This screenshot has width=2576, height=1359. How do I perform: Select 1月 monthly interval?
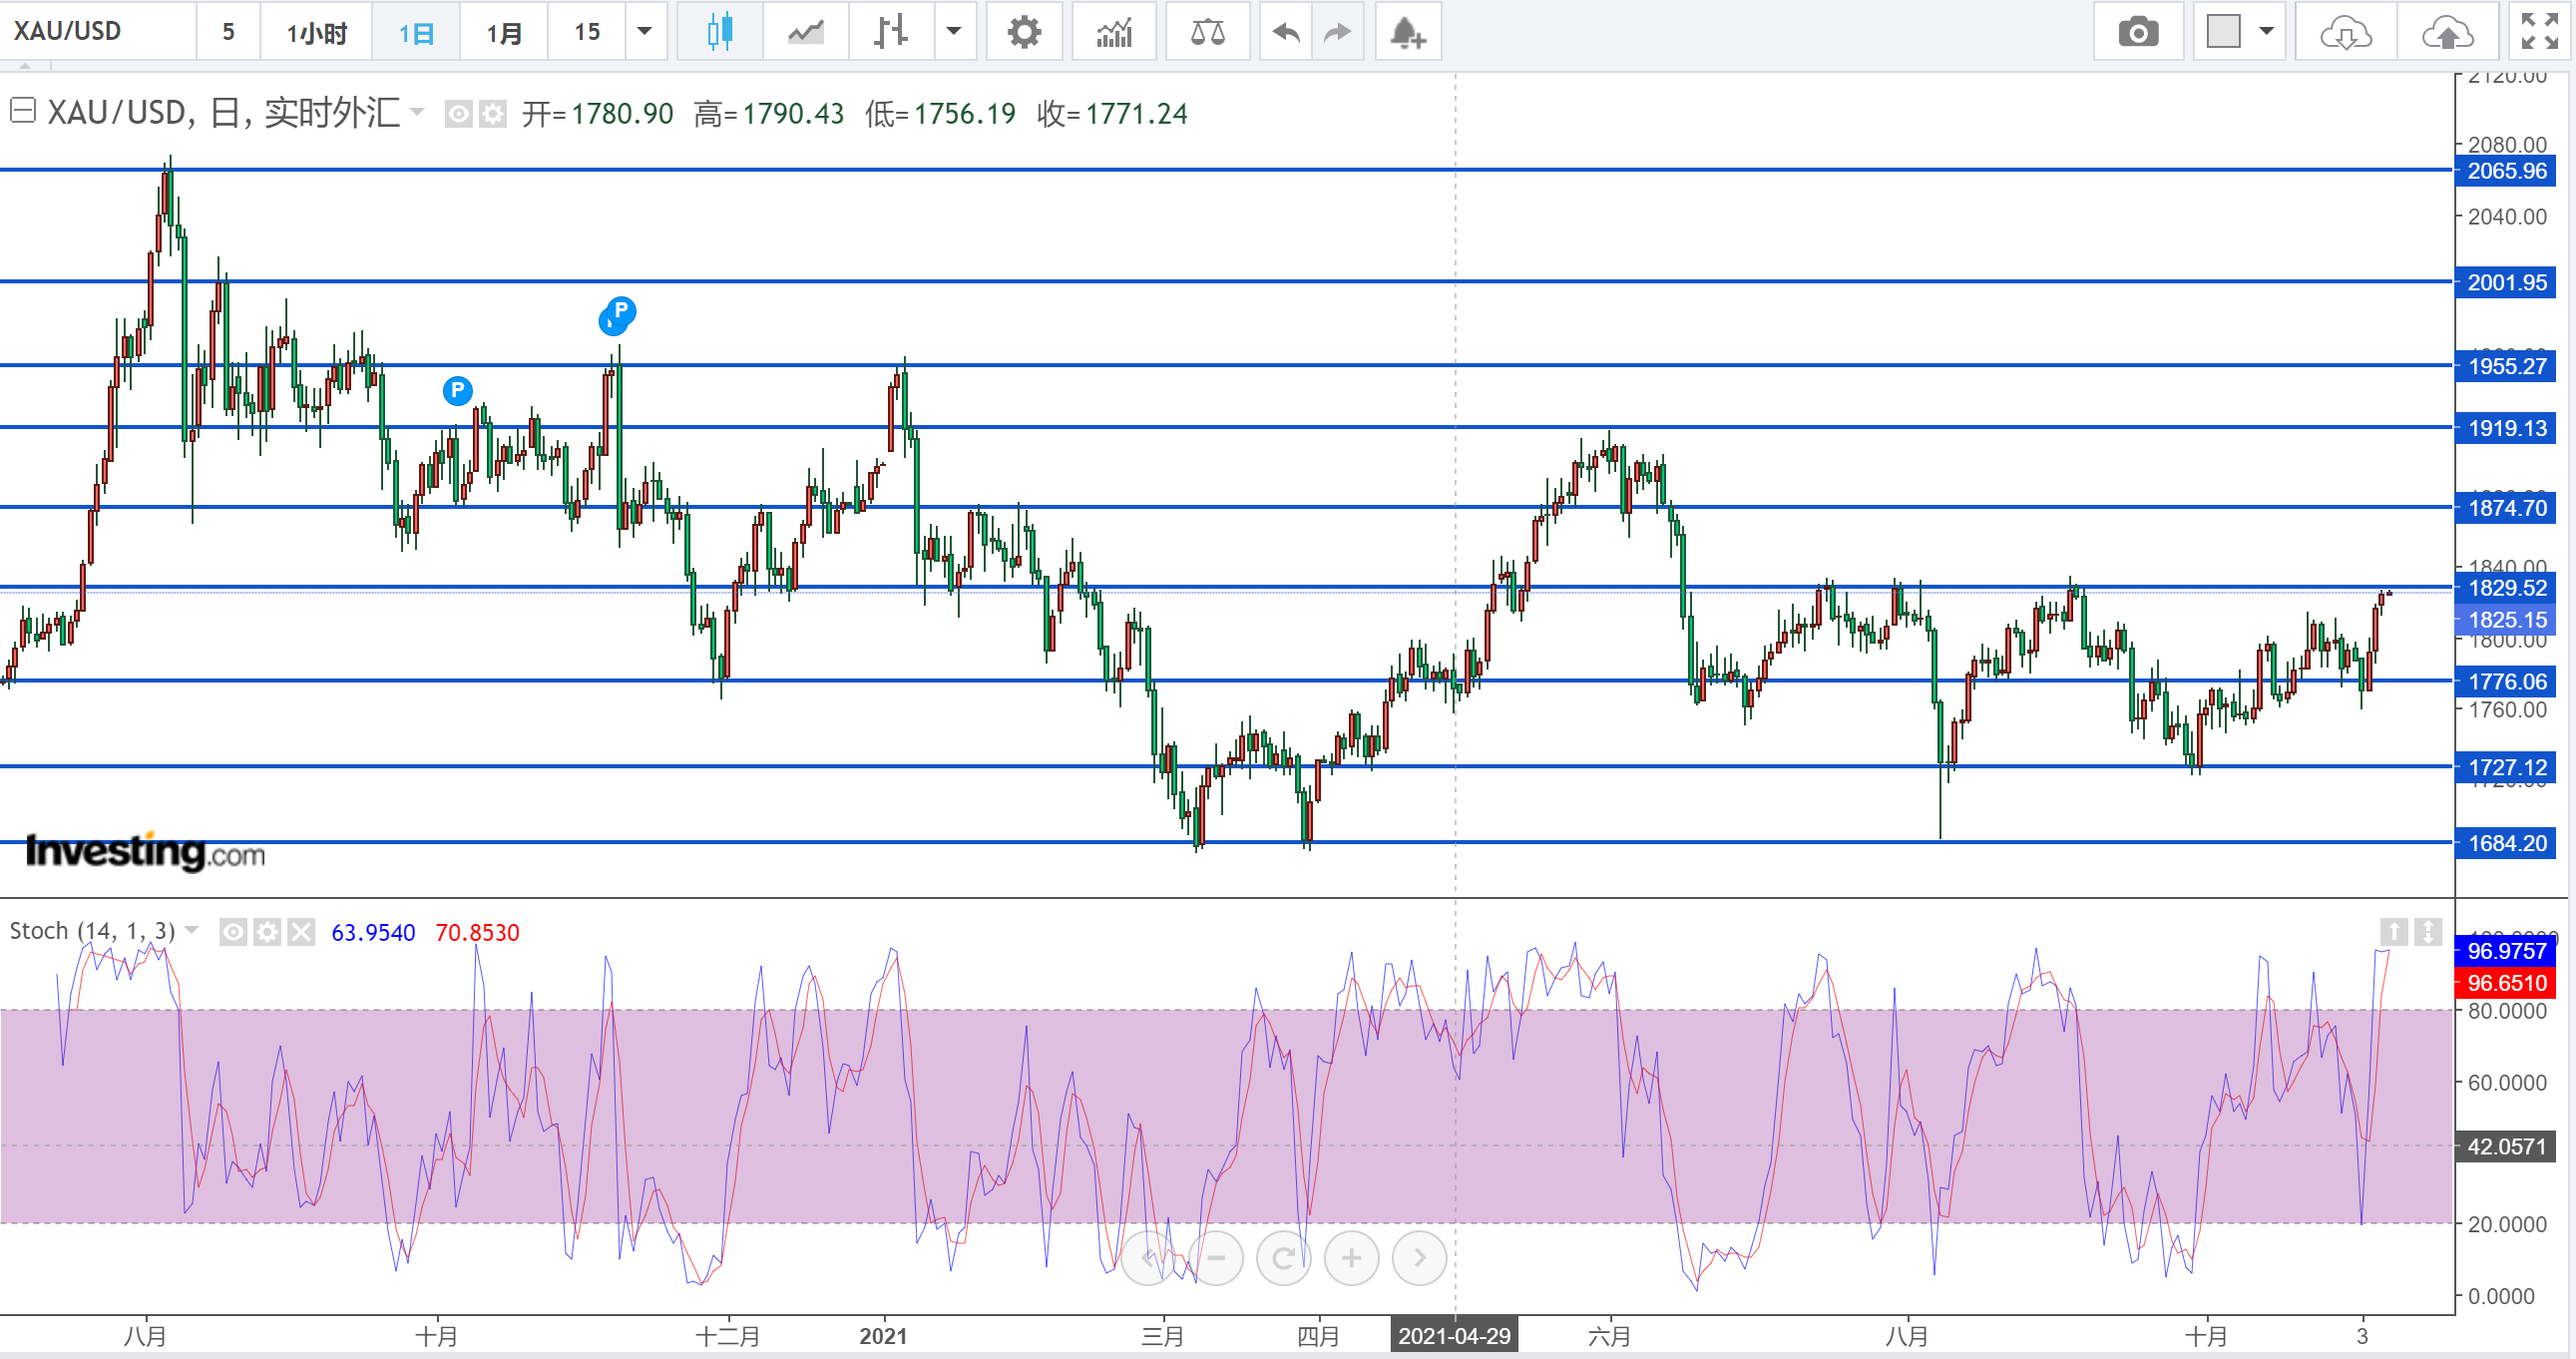504,32
